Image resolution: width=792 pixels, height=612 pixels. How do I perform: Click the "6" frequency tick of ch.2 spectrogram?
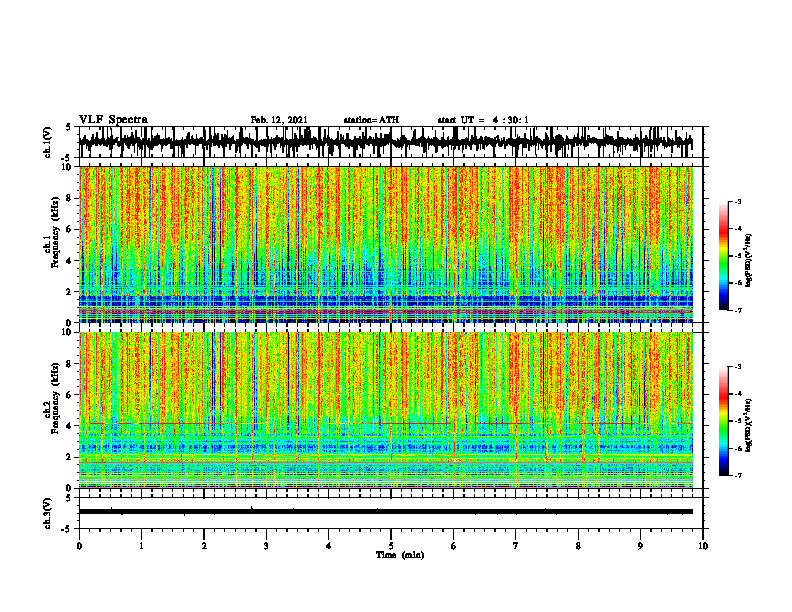[70, 395]
